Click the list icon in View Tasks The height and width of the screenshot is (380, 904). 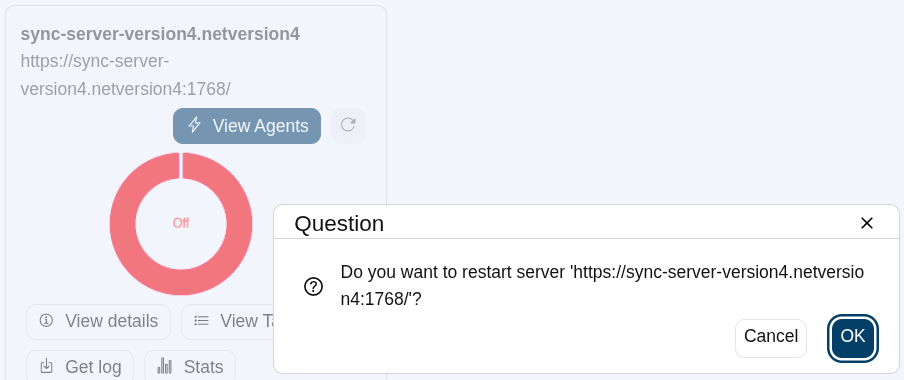coord(201,321)
